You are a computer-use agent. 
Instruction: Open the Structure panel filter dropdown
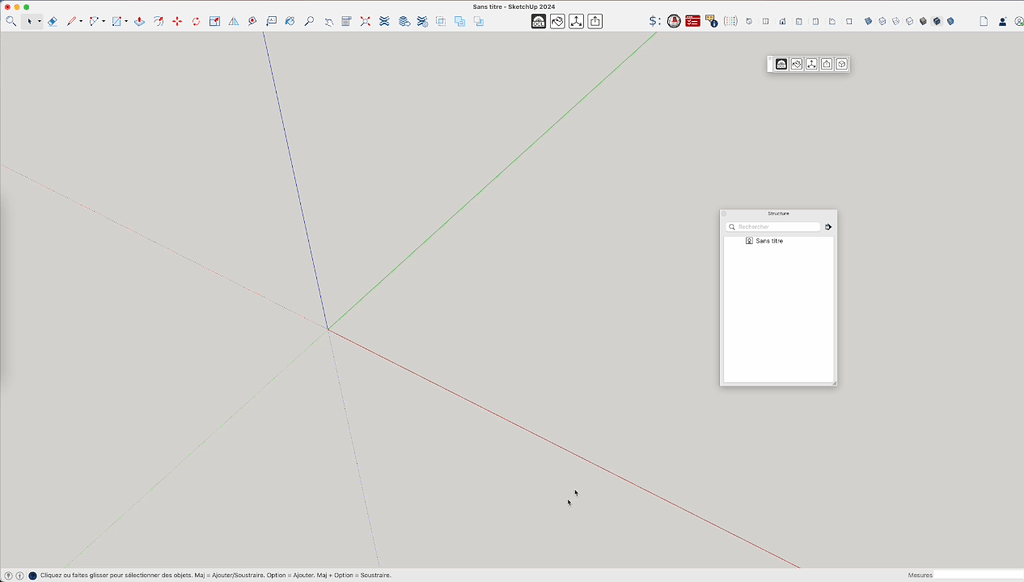(x=828, y=227)
